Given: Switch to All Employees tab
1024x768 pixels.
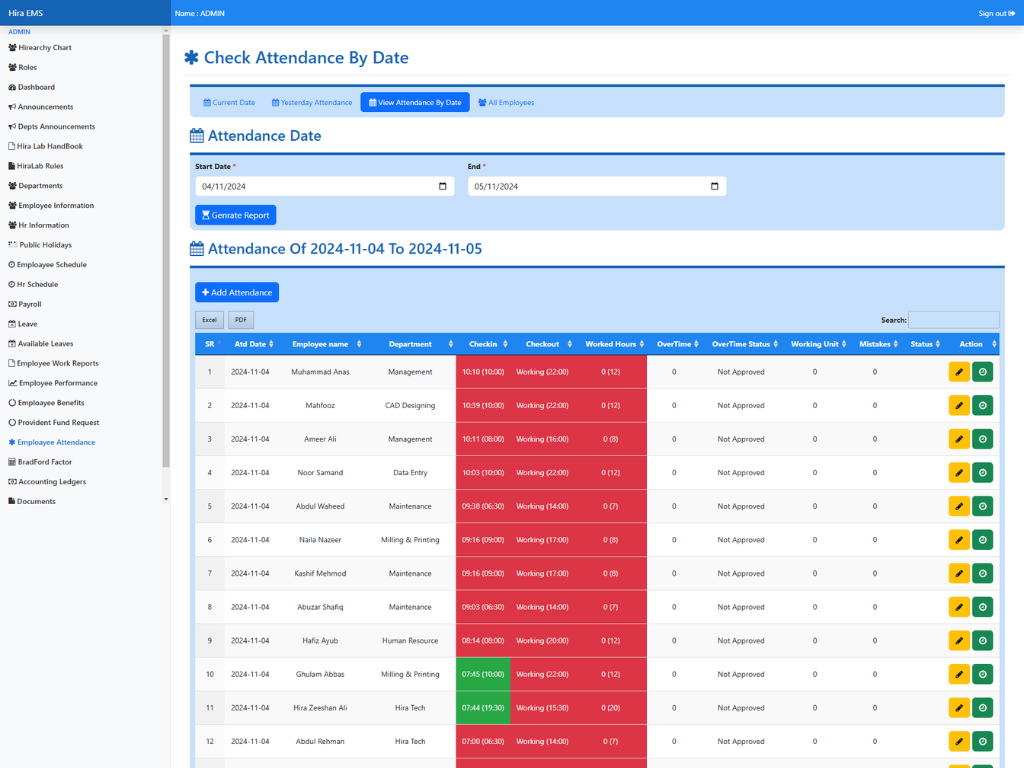Looking at the screenshot, I should [x=506, y=102].
